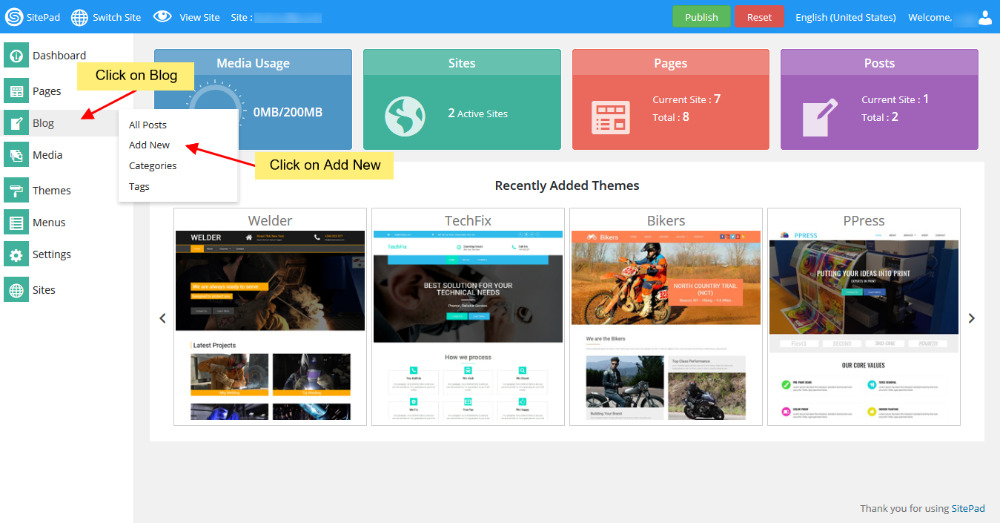1000x523 pixels.
Task: Show next themes with right arrow
Action: tap(970, 318)
